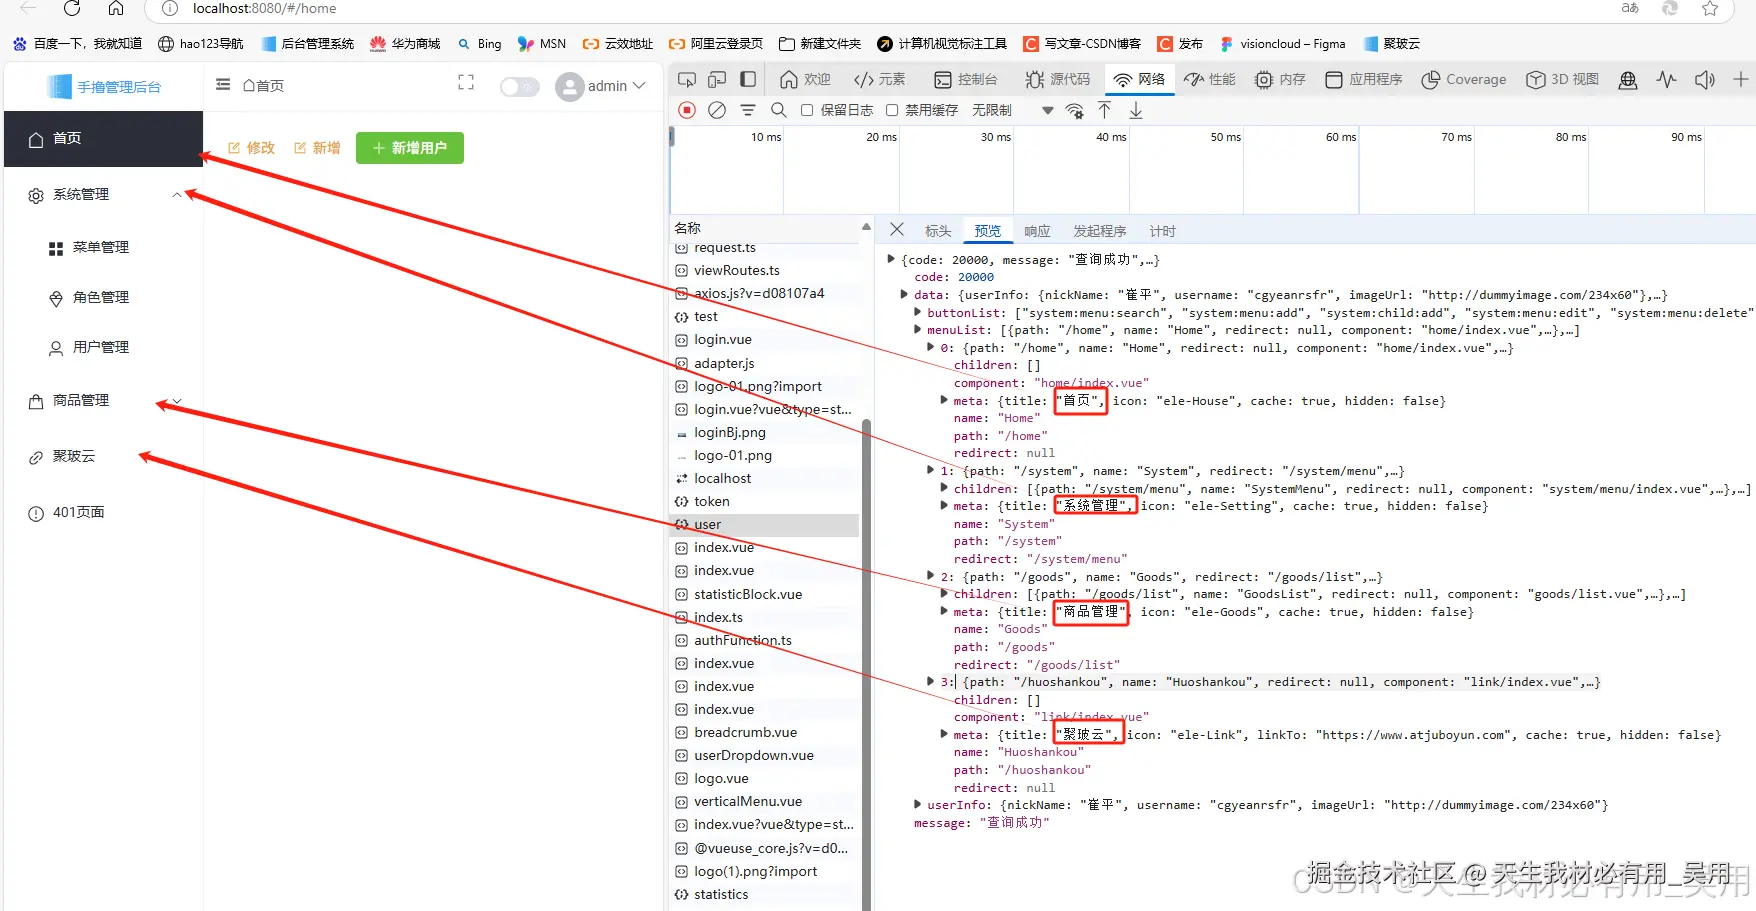This screenshot has height=911, width=1756.
Task: Open the pulse-line icon tool in DevTools
Action: click(1666, 80)
